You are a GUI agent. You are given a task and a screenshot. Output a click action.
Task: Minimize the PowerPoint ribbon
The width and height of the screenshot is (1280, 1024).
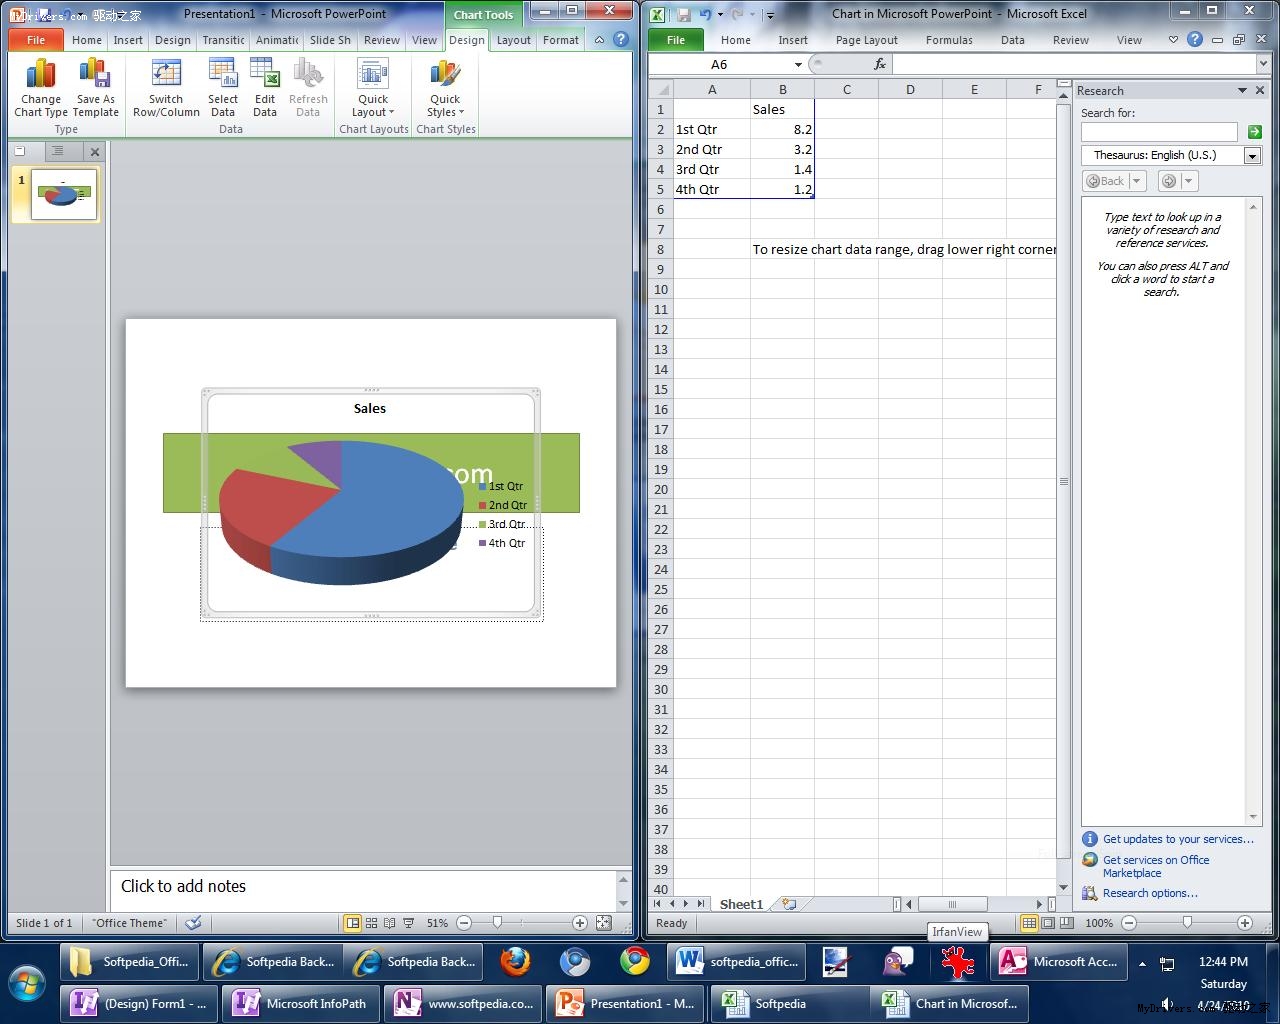point(599,40)
